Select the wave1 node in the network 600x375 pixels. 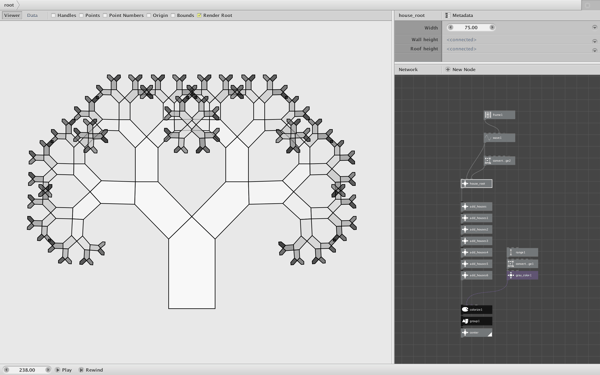499,138
